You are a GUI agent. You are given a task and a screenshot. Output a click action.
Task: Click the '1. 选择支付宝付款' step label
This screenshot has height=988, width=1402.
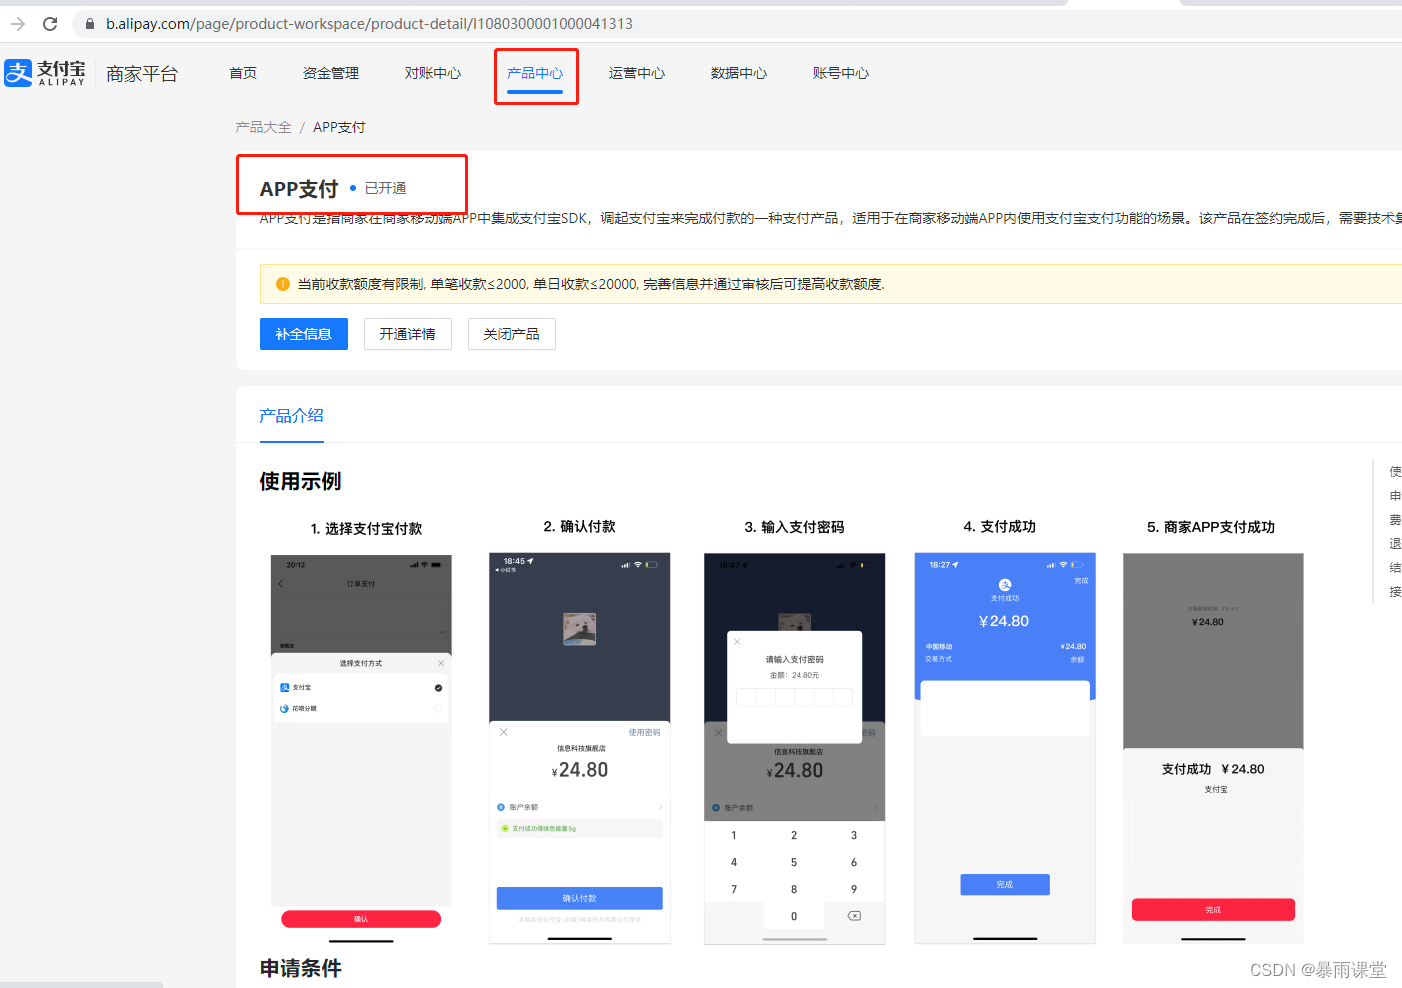(x=366, y=528)
